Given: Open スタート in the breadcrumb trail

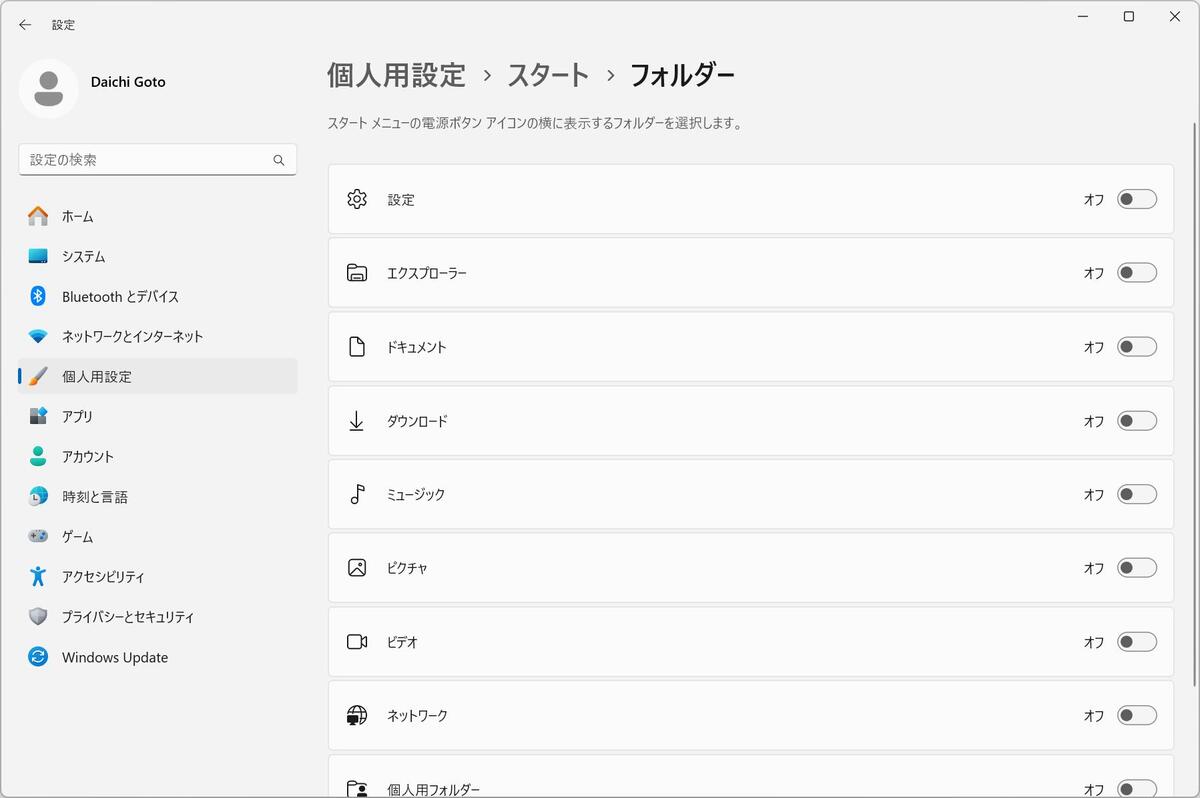Looking at the screenshot, I should coord(548,75).
